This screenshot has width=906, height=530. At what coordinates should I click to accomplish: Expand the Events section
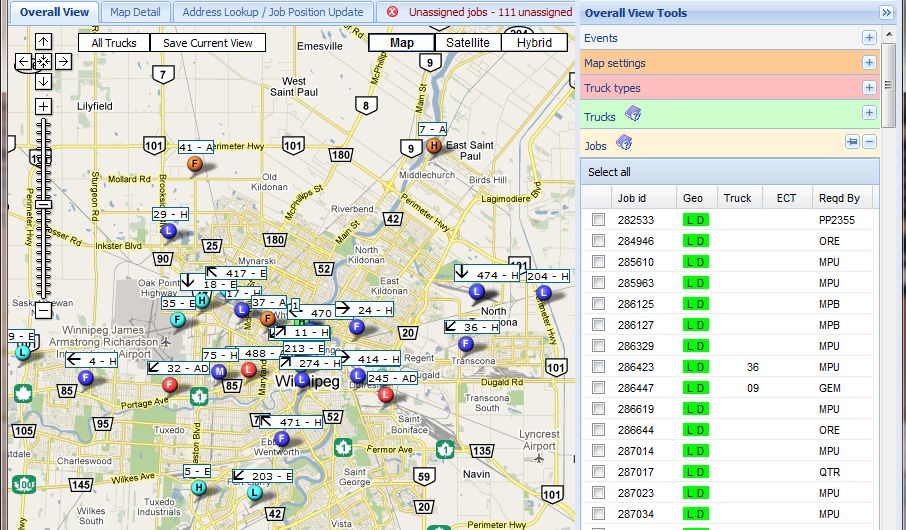click(x=869, y=38)
